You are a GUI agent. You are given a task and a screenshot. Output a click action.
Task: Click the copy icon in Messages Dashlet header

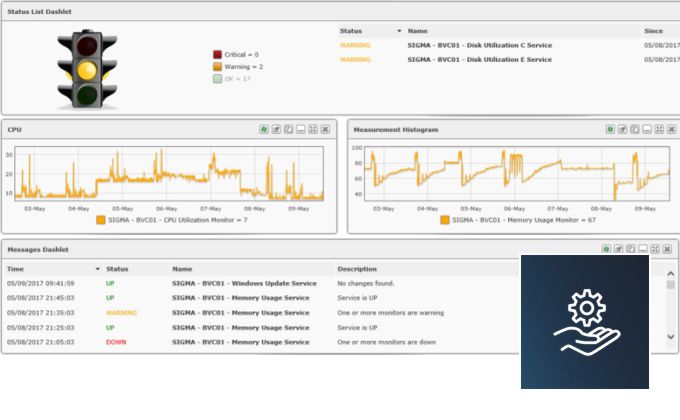631,249
